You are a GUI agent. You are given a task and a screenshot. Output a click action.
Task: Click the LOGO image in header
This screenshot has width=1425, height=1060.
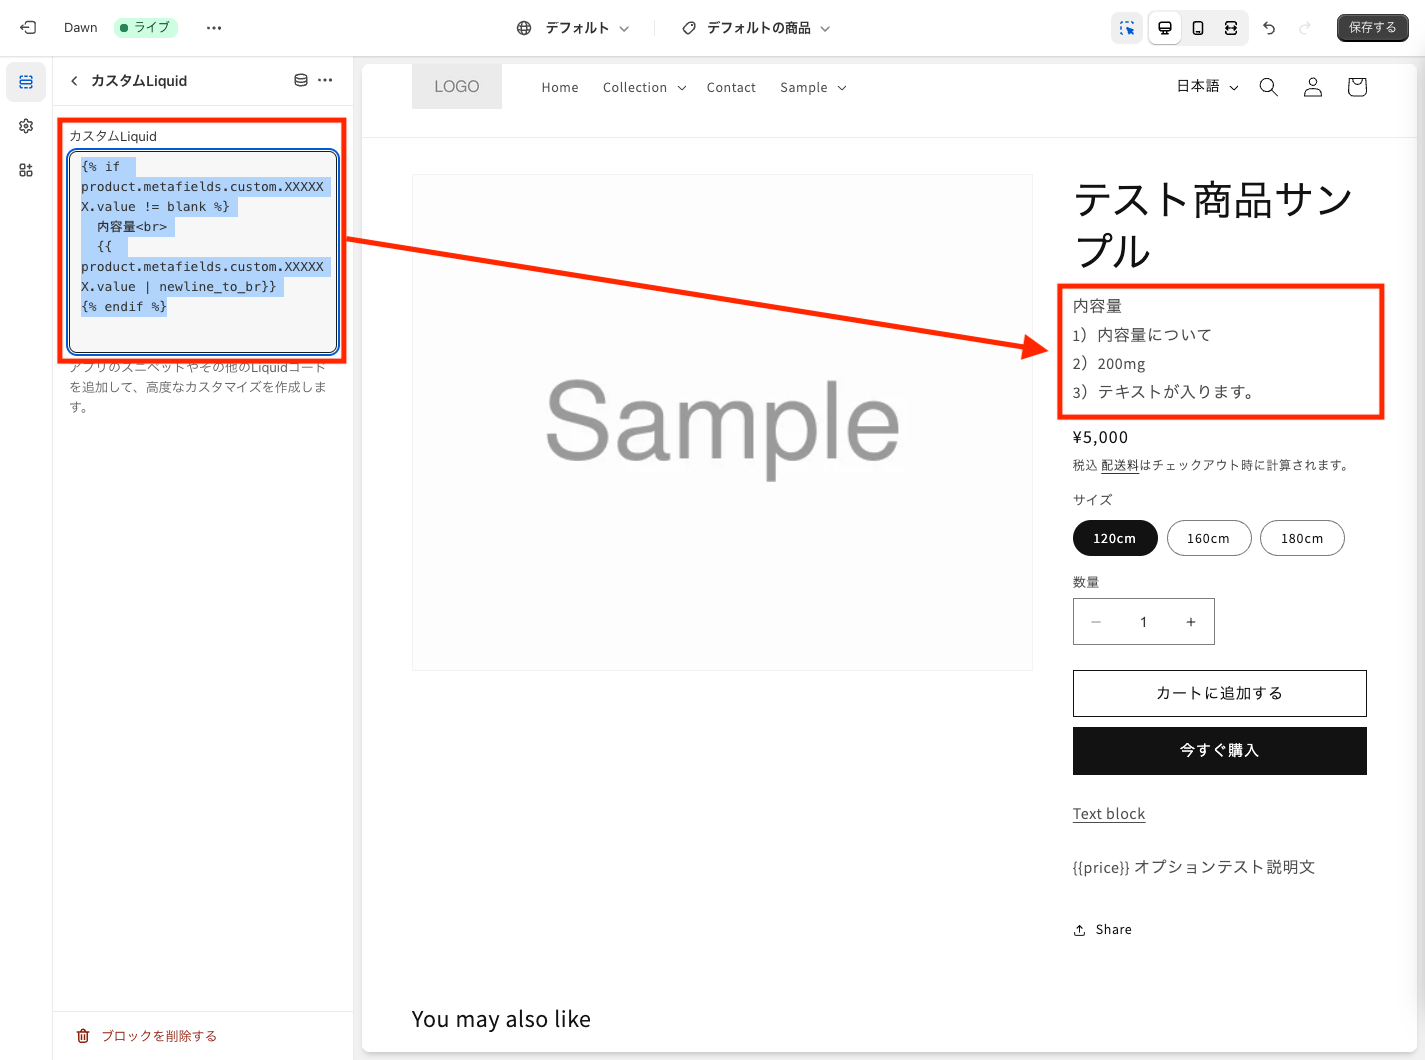(457, 87)
